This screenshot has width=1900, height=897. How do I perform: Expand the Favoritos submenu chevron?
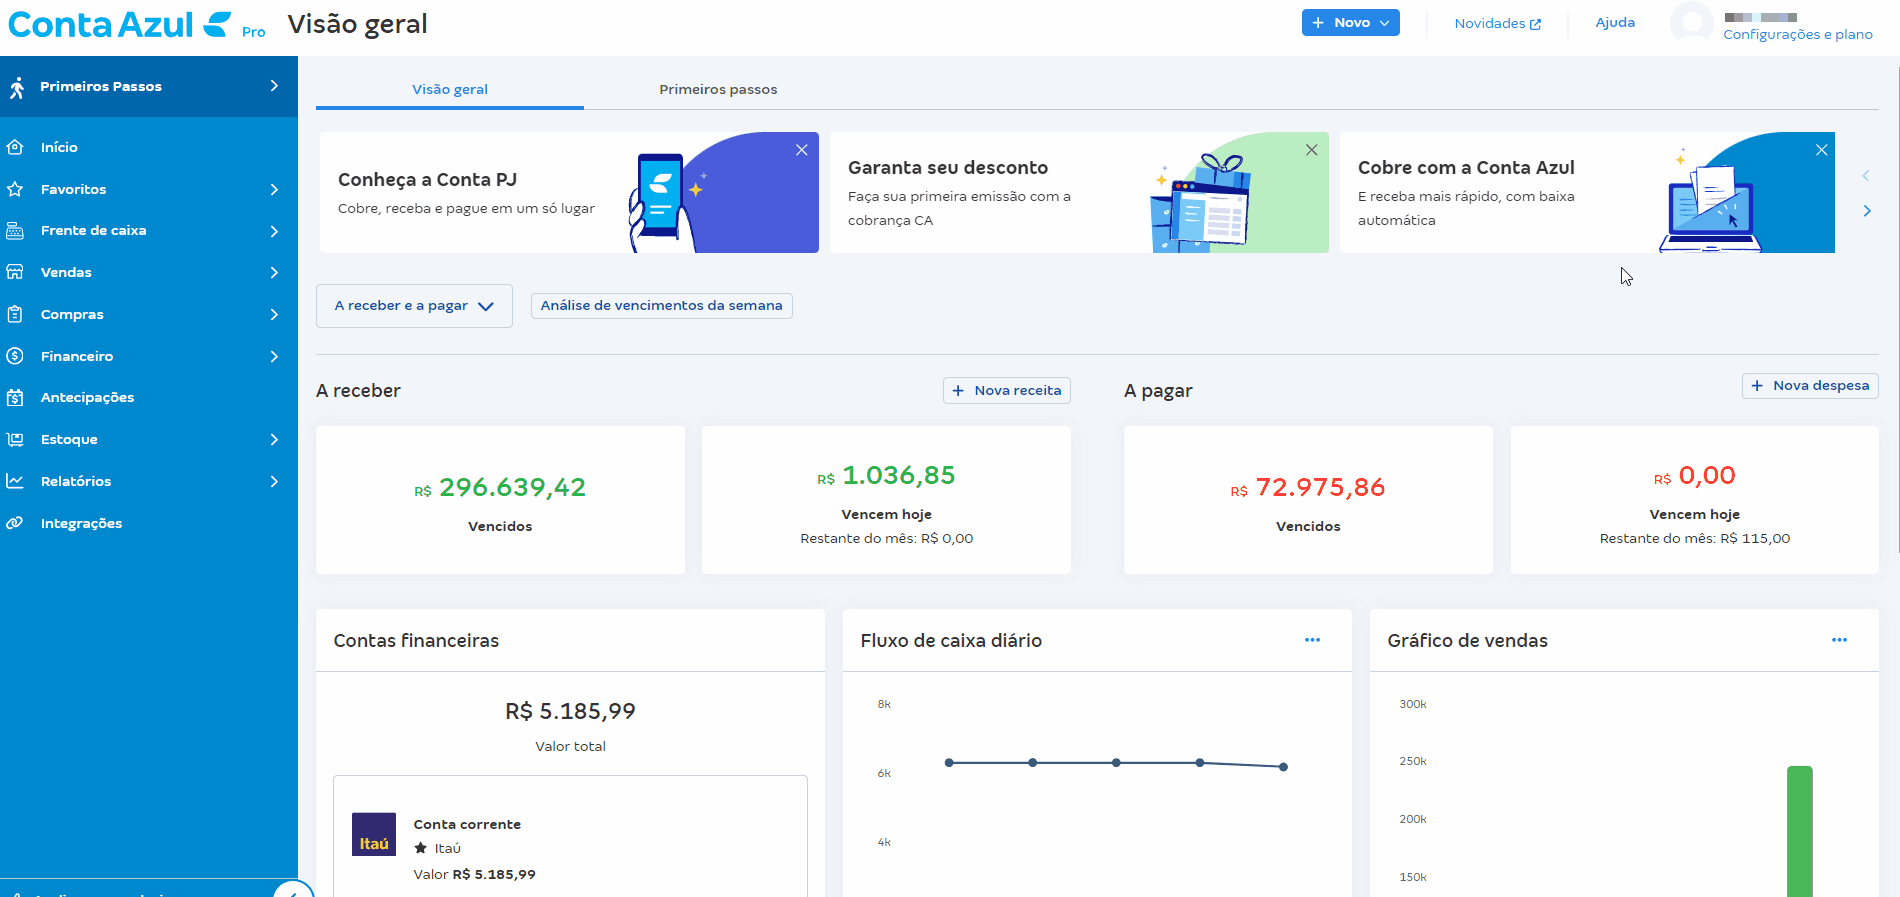click(x=274, y=189)
